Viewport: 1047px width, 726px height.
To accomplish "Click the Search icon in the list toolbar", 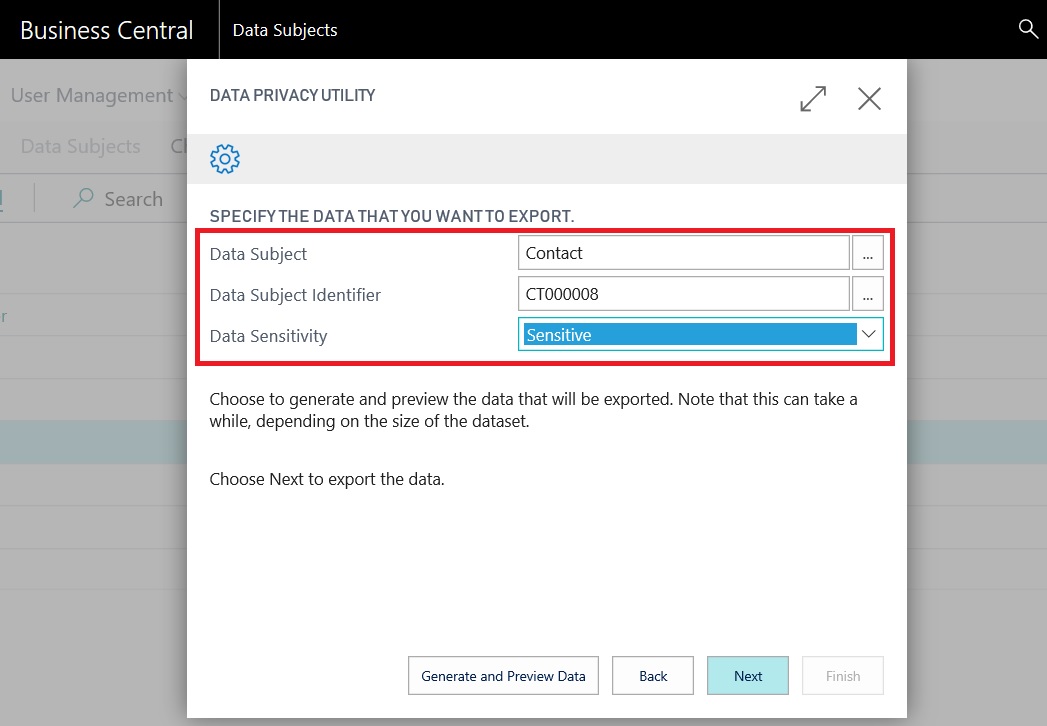I will (x=84, y=199).
